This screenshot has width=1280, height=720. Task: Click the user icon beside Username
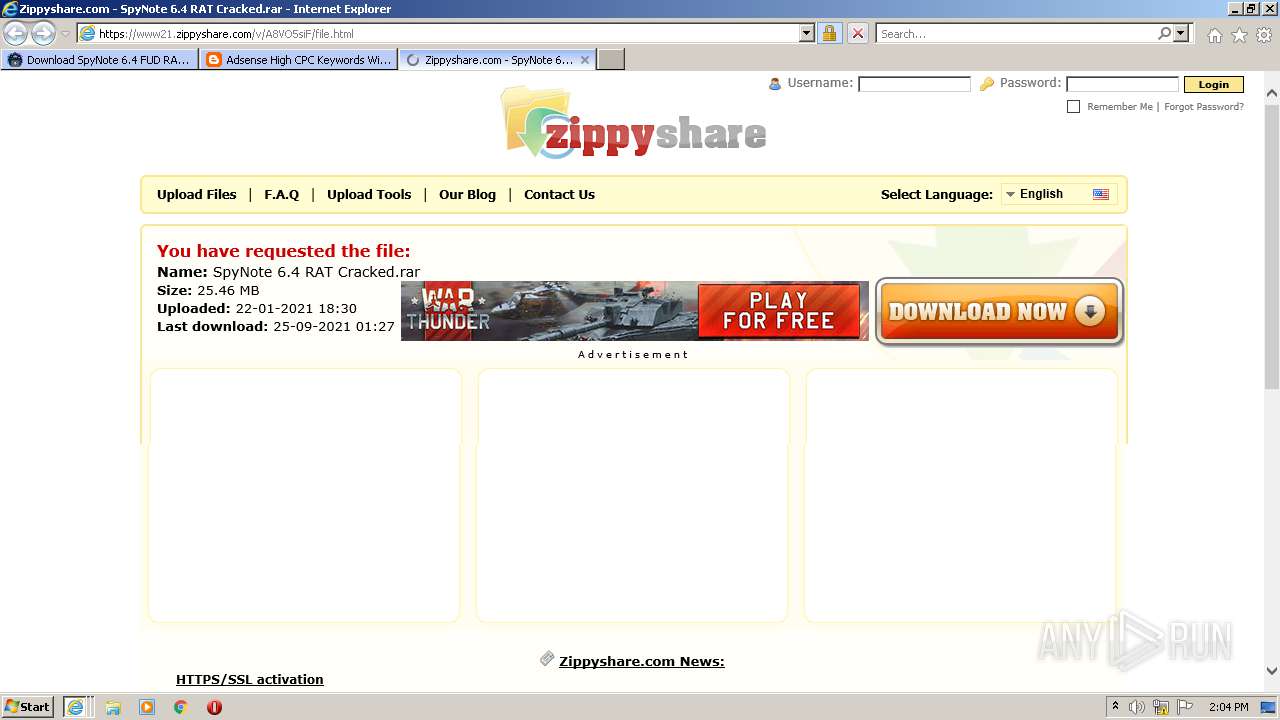click(x=775, y=84)
